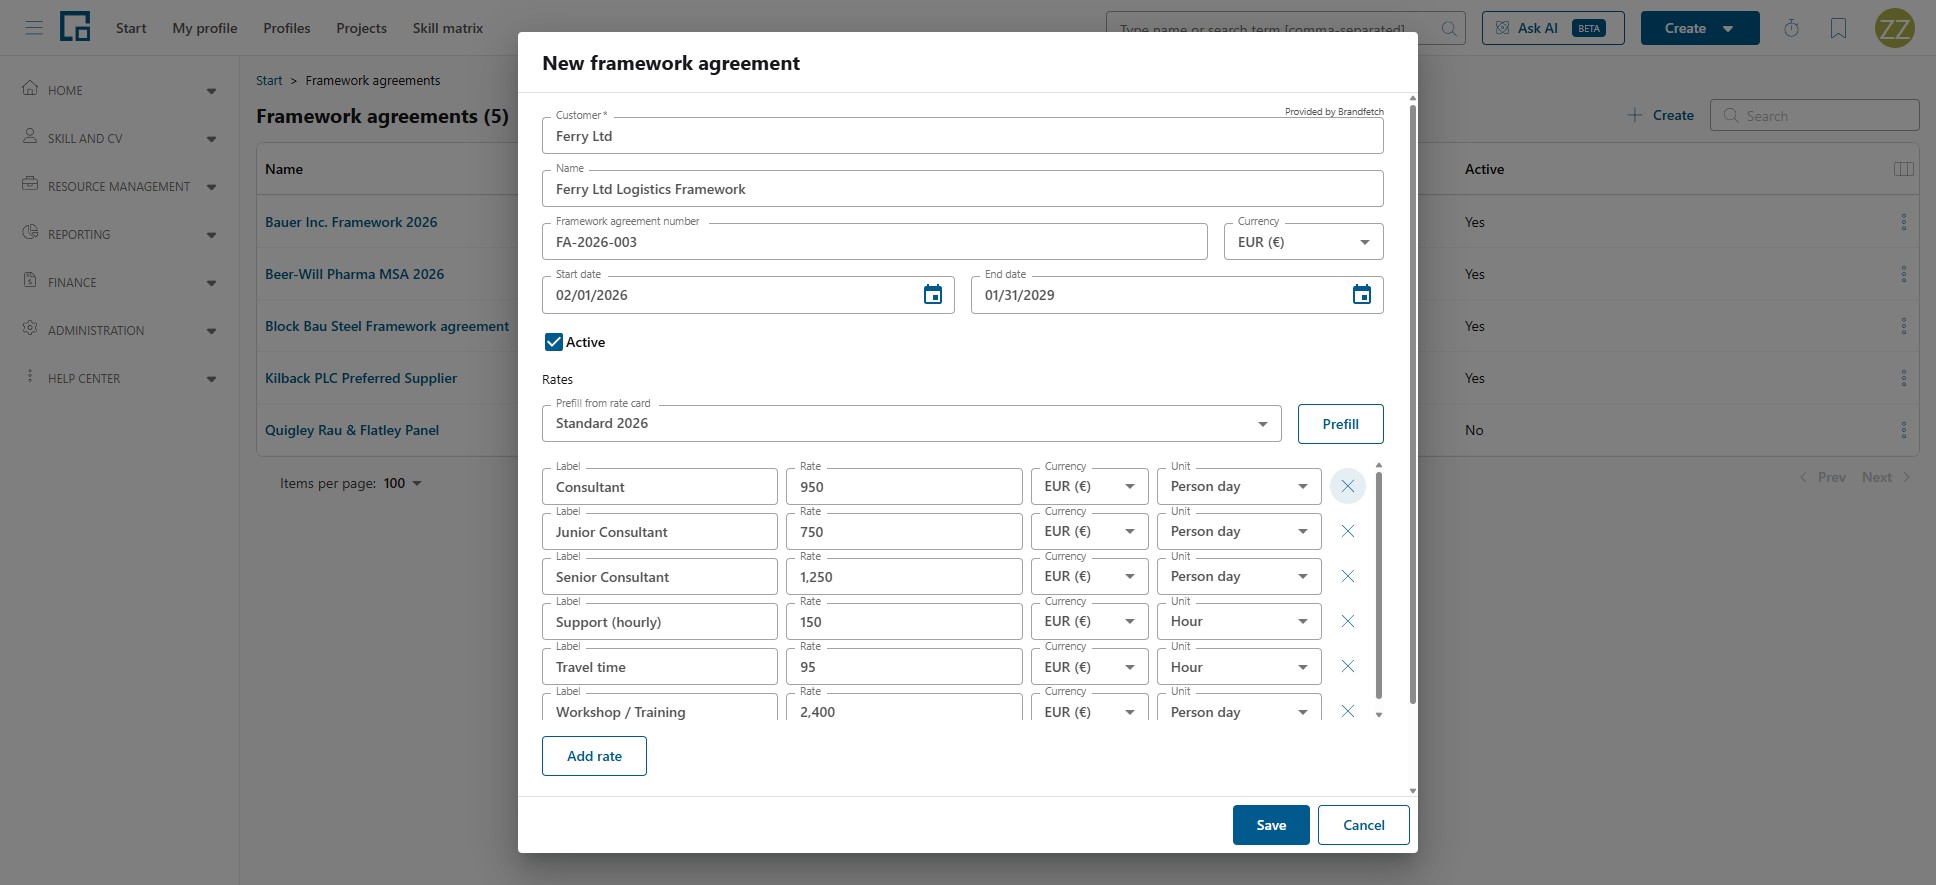Open row menu for Block Bau Steel agreement
The height and width of the screenshot is (885, 1936).
(x=1903, y=326)
